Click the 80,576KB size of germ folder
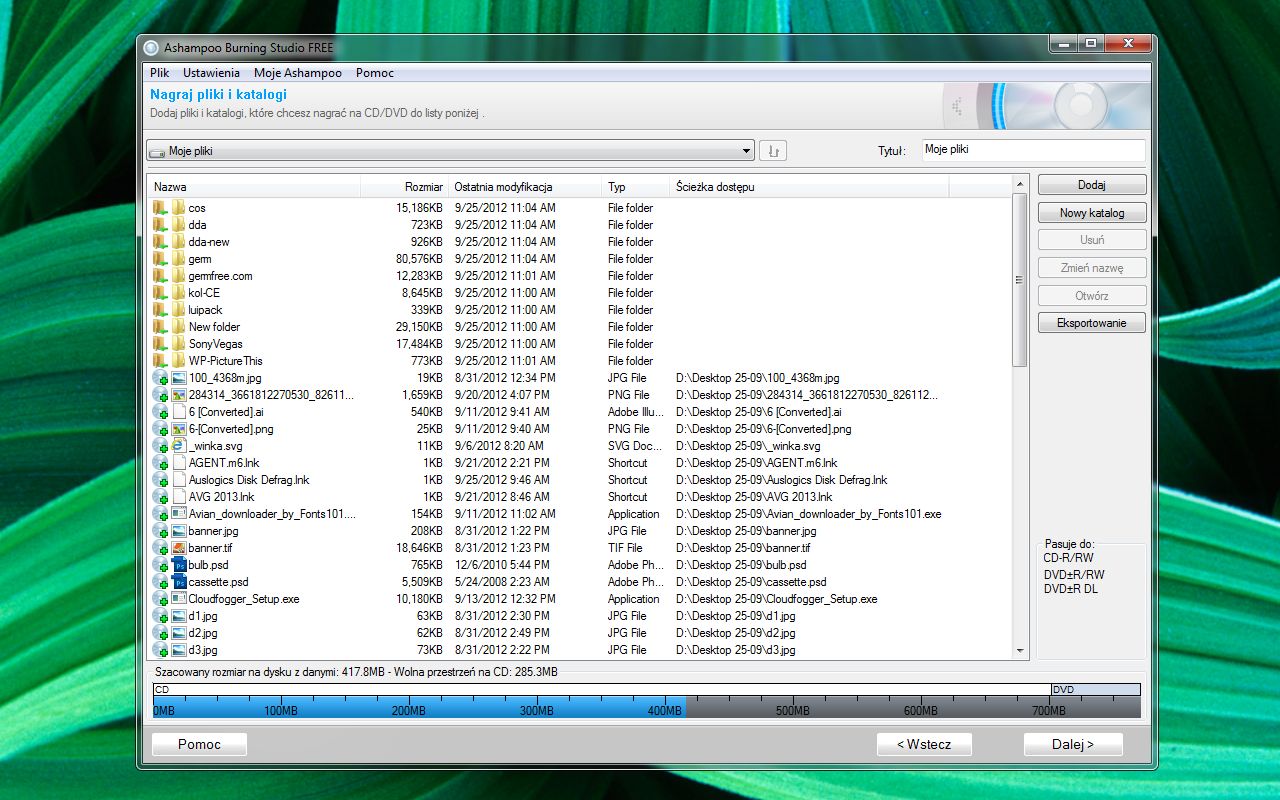This screenshot has height=800, width=1280. click(x=419, y=259)
